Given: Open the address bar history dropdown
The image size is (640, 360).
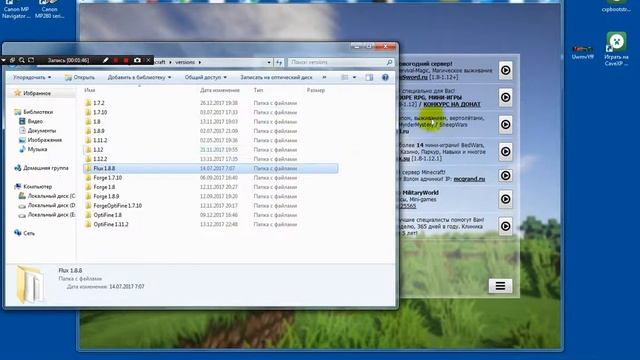Looking at the screenshot, I should point(269,62).
